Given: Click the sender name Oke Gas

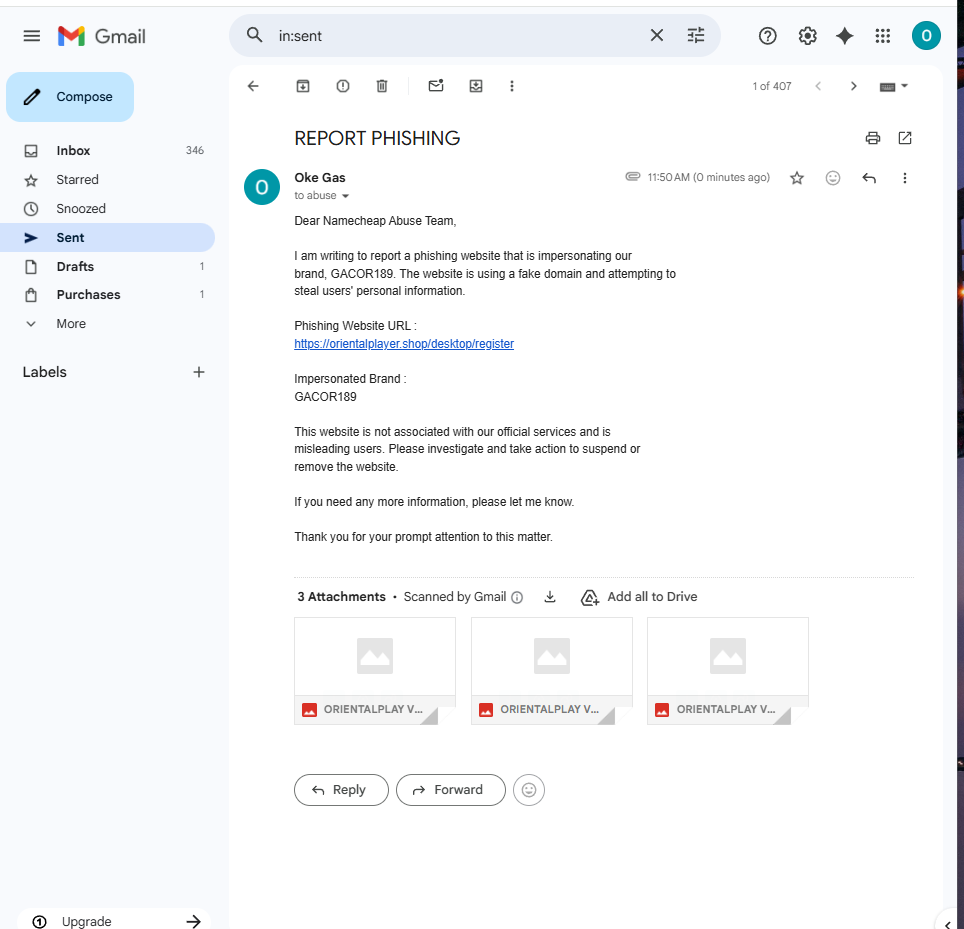Looking at the screenshot, I should pos(320,178).
